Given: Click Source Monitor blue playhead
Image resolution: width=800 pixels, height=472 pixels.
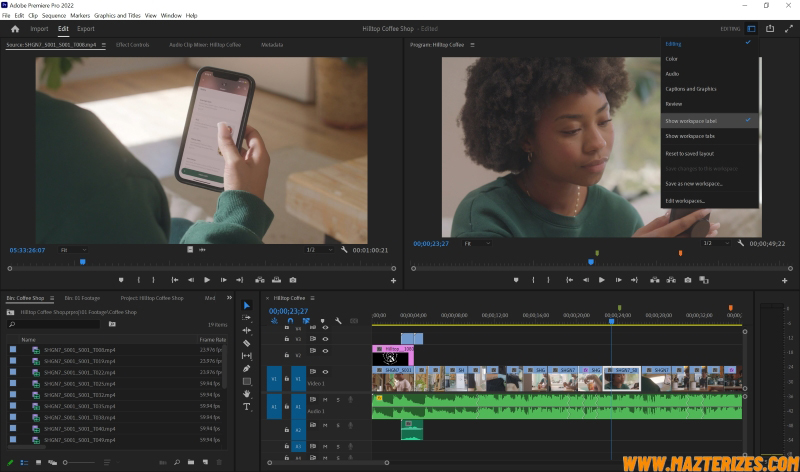Looking at the screenshot, I should [x=83, y=262].
